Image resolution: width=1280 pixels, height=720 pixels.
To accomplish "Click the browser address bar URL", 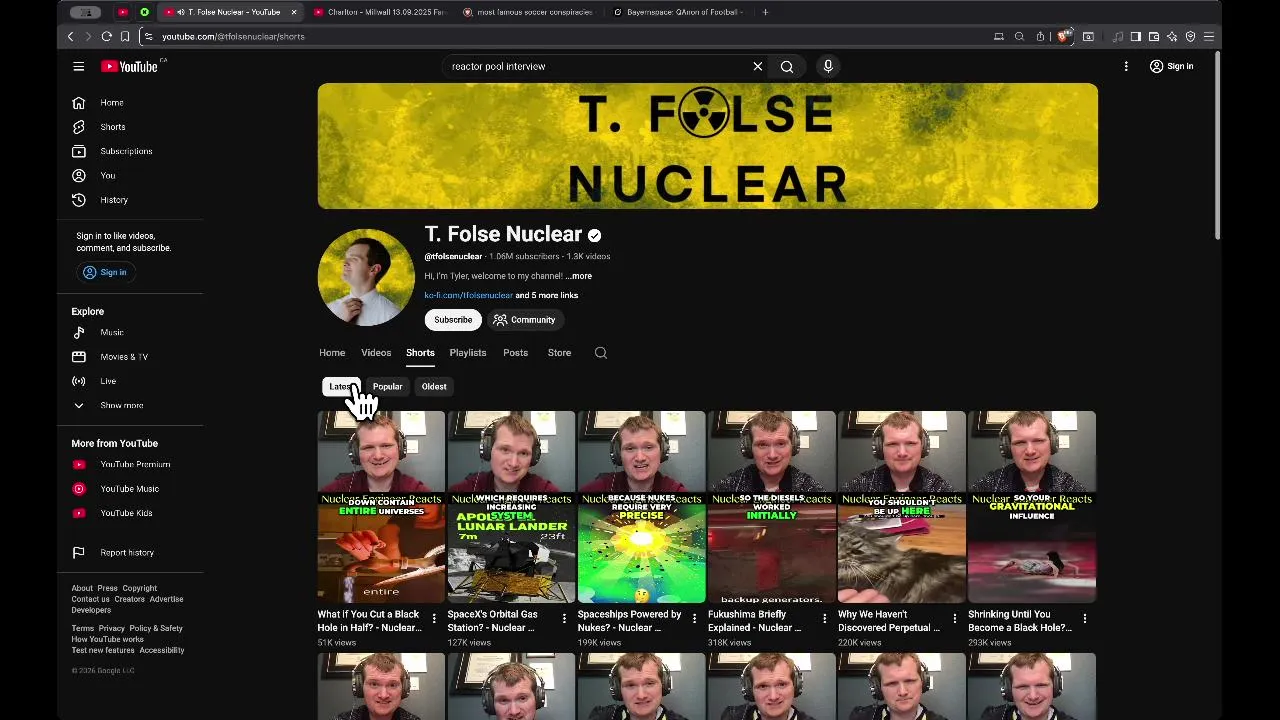I will point(233,36).
